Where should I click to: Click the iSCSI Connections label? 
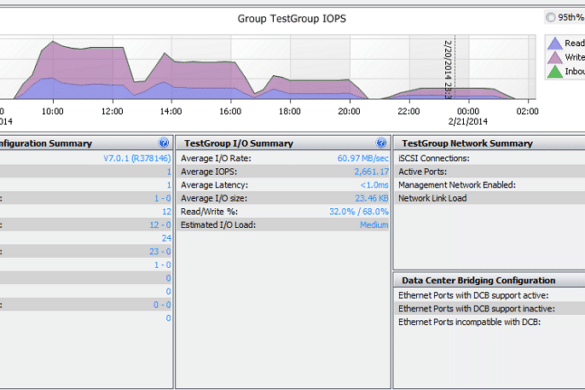click(x=434, y=158)
